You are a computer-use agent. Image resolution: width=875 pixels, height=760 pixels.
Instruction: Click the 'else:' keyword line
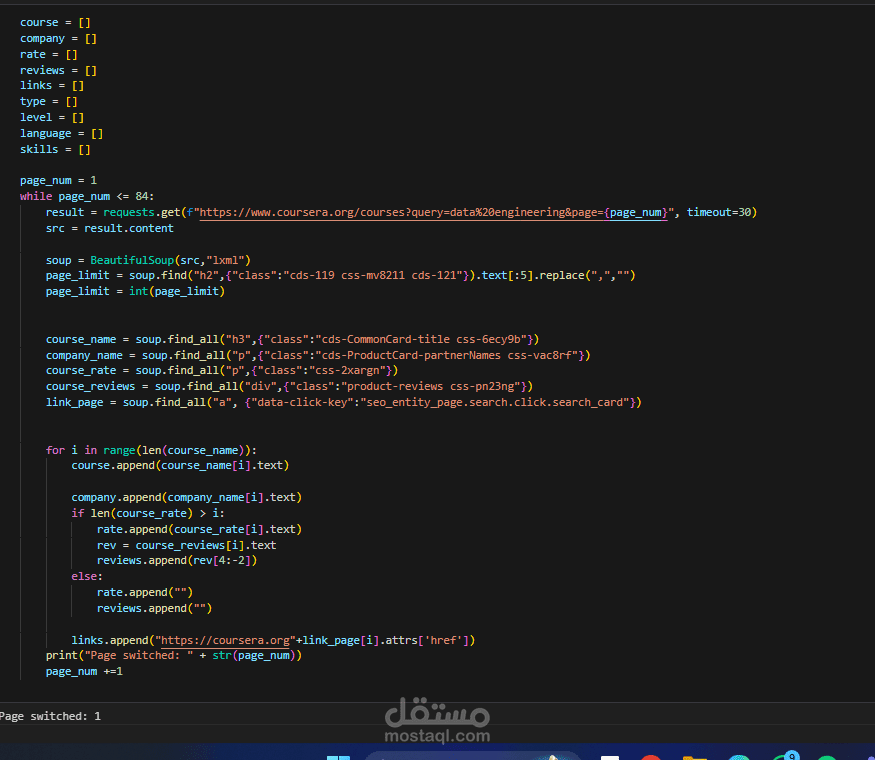[x=87, y=576]
